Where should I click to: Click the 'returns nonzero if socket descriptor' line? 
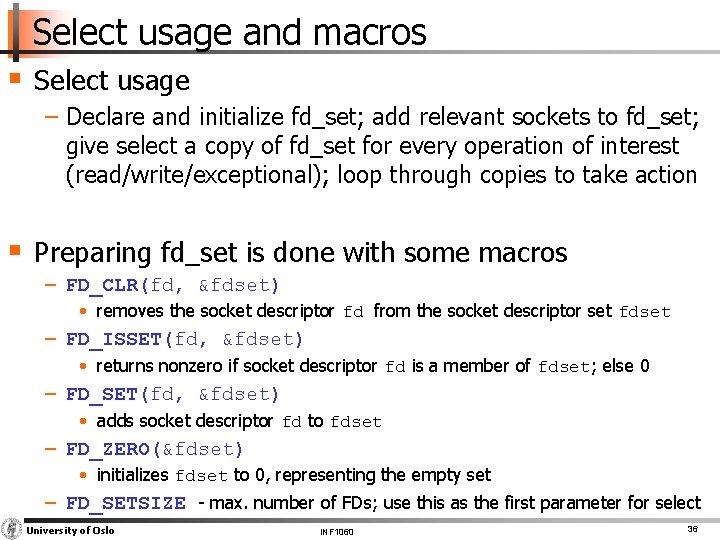372,366
